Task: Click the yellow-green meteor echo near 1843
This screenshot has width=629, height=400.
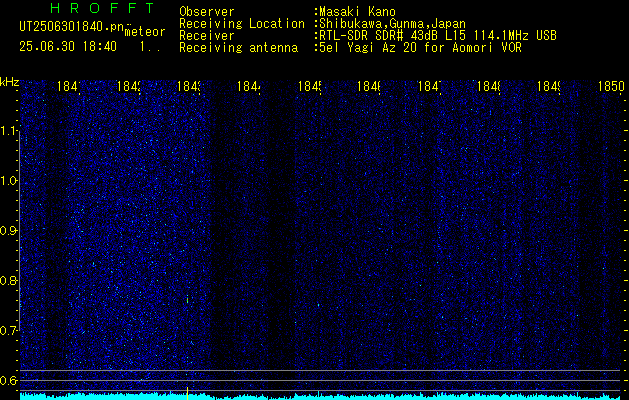Action: (187, 299)
